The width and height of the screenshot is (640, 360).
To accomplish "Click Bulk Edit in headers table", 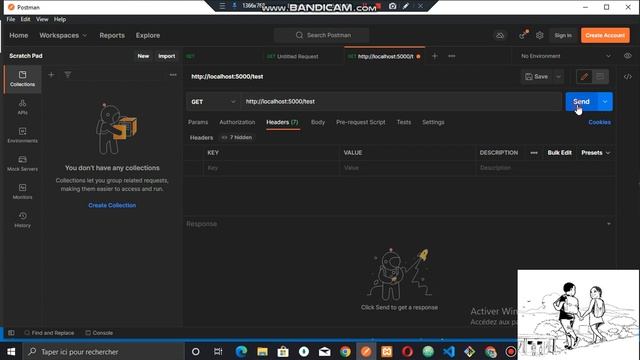I will pos(560,153).
